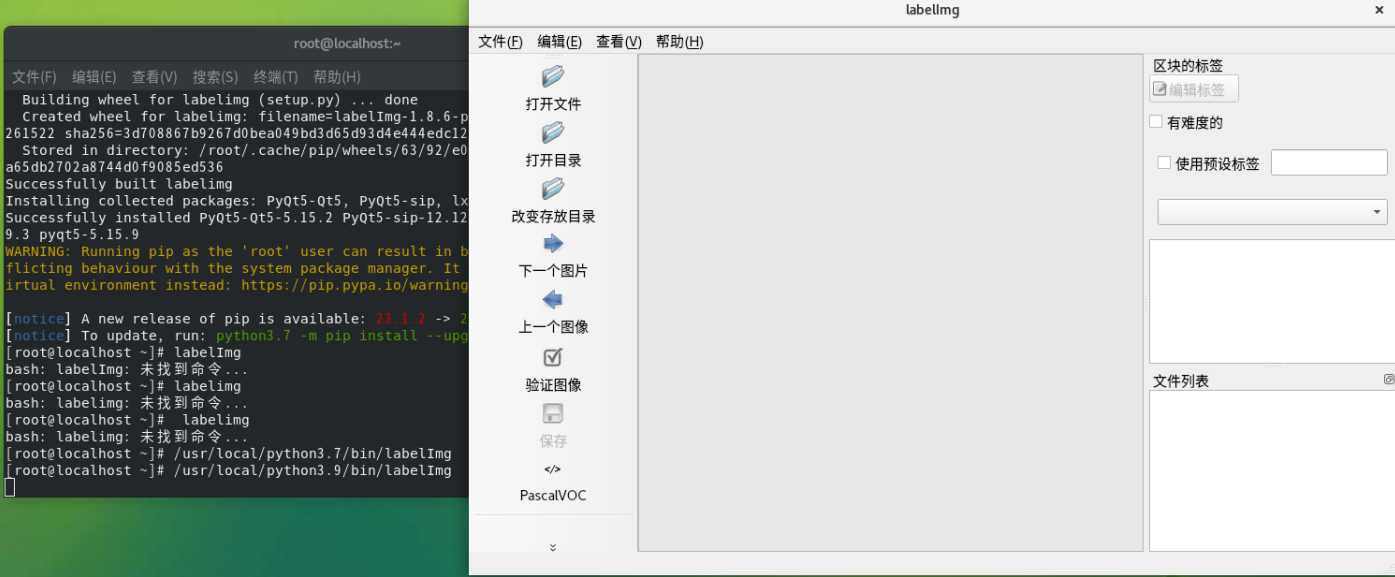Go to next image with 下一个图片 arrow
Screen dimensions: 1395x577
[553, 244]
